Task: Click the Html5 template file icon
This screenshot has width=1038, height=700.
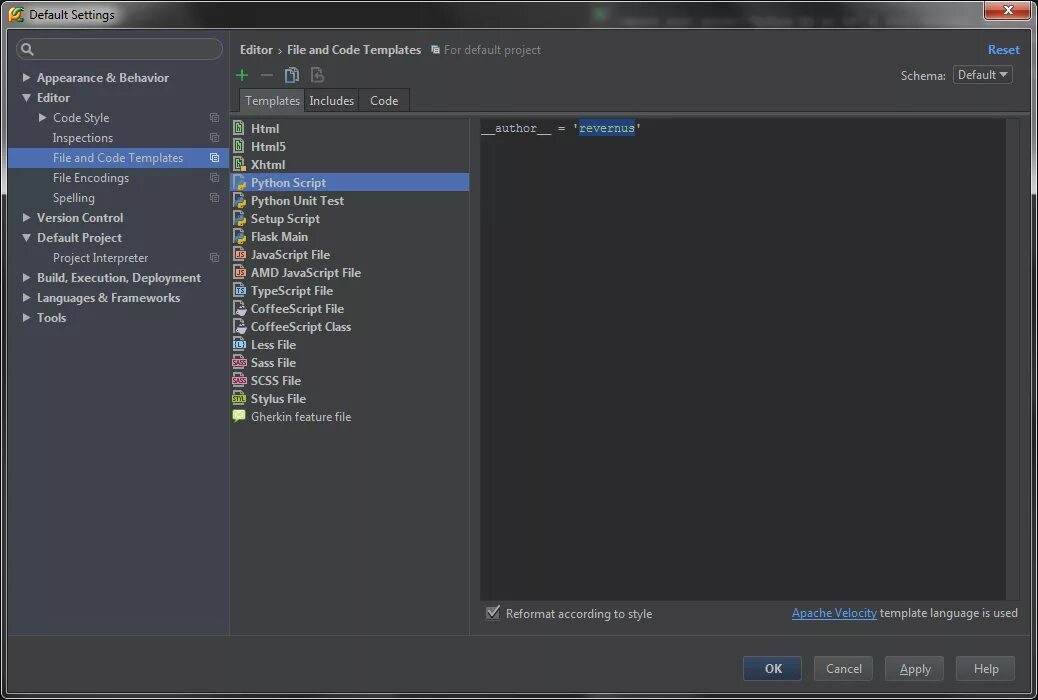Action: tap(239, 146)
